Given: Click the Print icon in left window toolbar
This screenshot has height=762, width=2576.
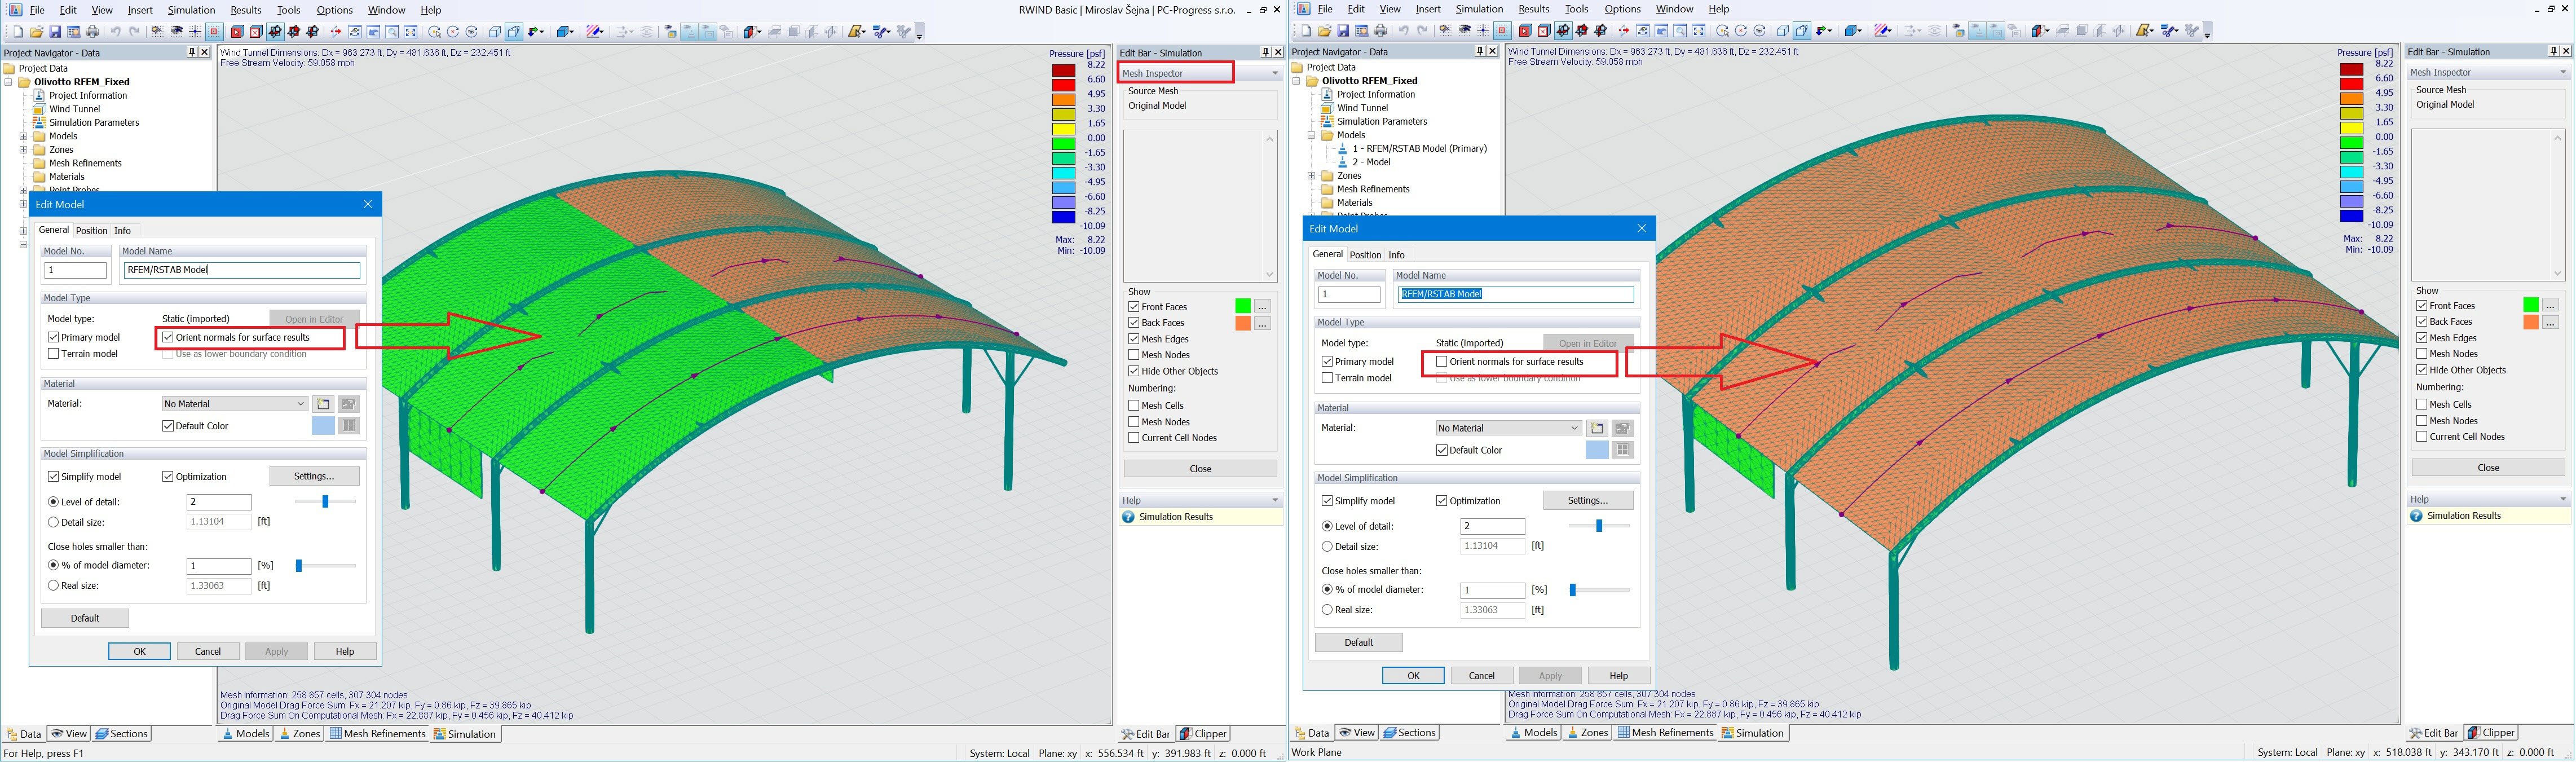Looking at the screenshot, I should pyautogui.click(x=92, y=32).
